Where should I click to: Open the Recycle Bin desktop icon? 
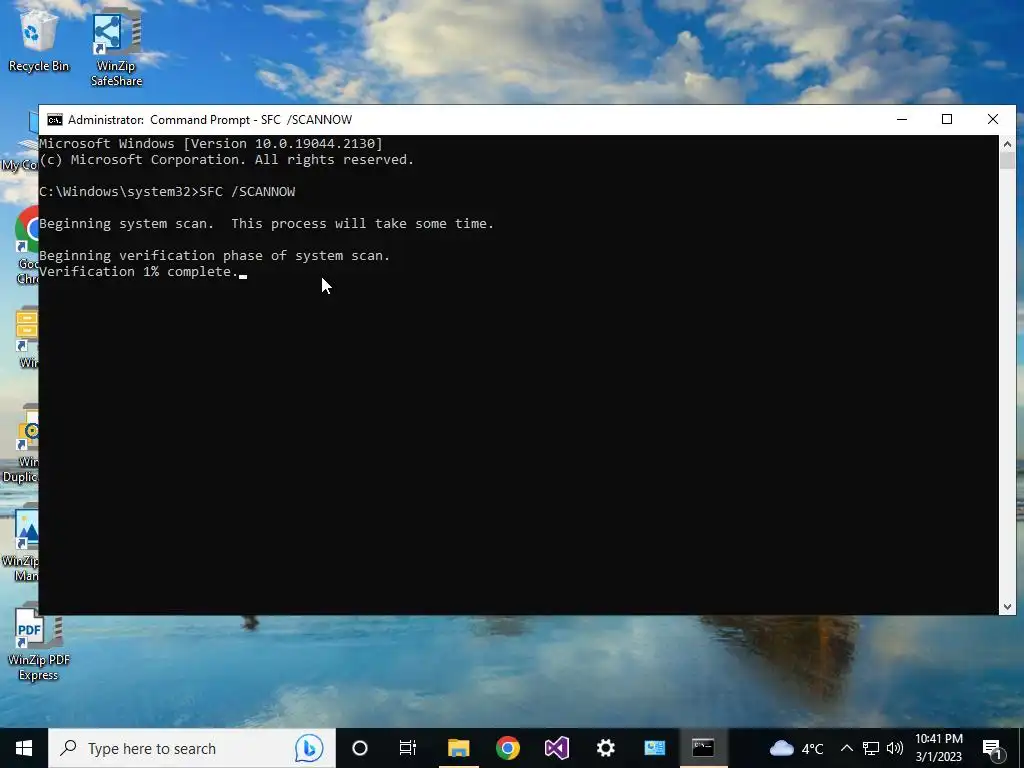click(38, 39)
